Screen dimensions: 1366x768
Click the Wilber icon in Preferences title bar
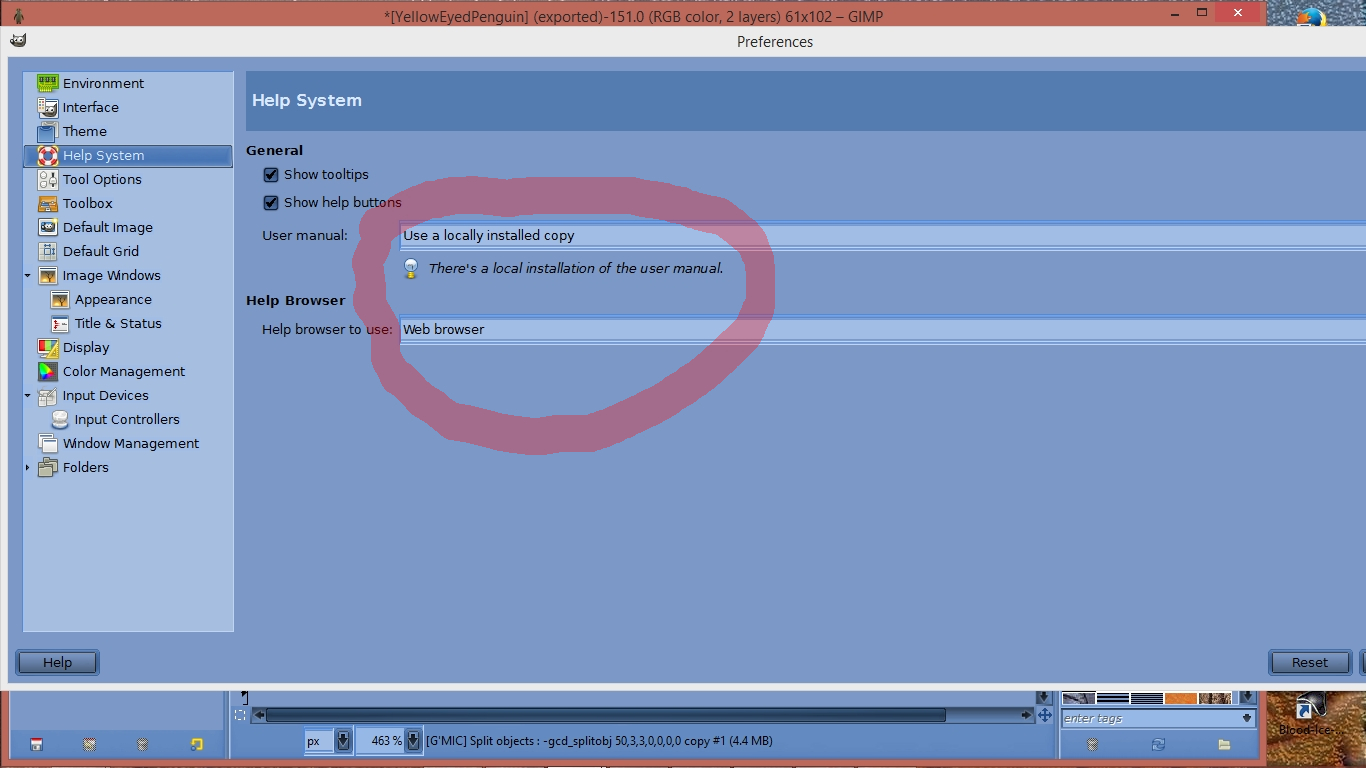tap(18, 40)
